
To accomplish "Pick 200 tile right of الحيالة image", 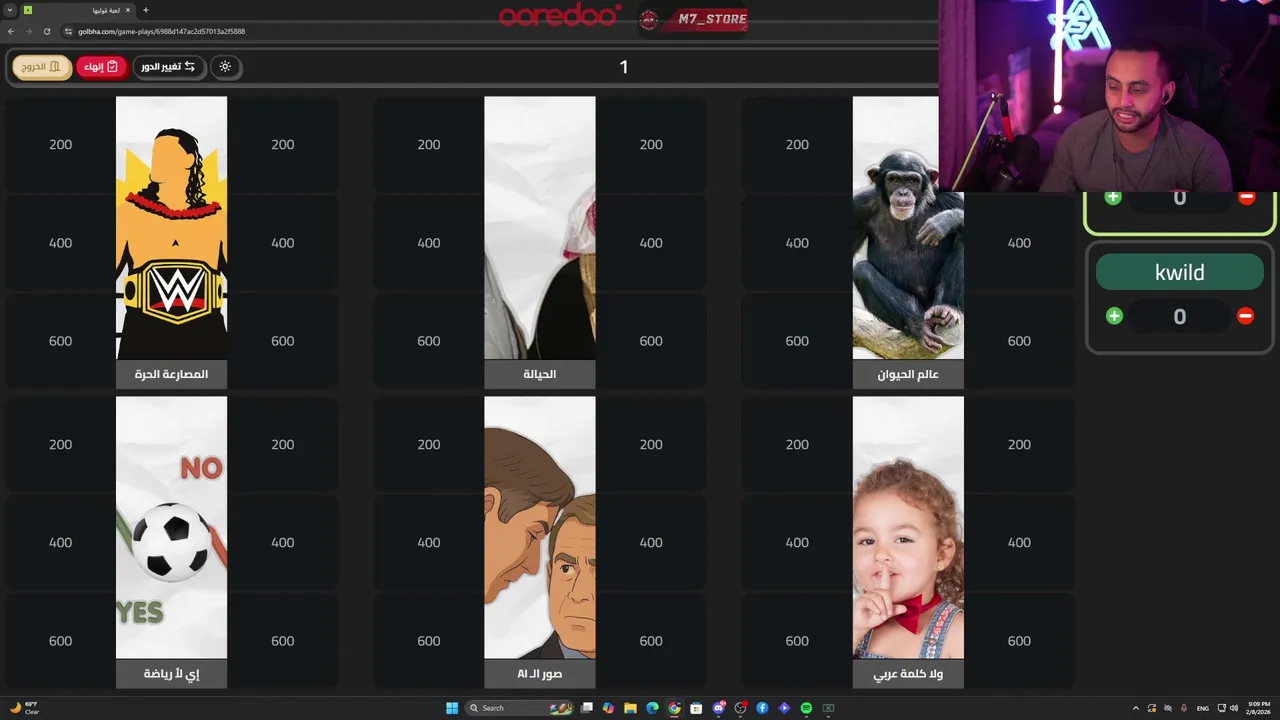I will tap(651, 145).
